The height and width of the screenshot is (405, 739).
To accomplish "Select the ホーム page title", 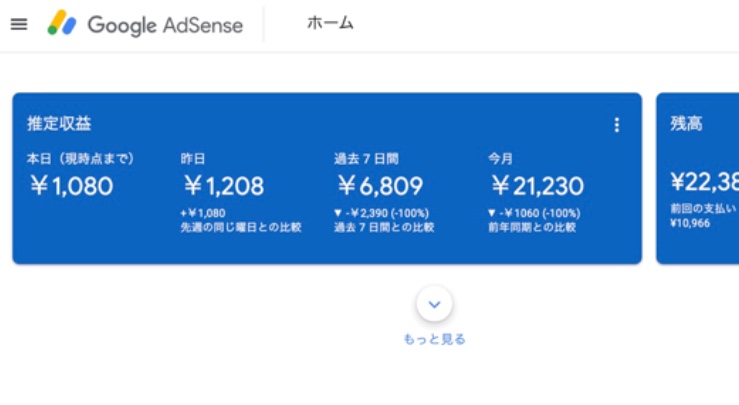I will tap(330, 23).
